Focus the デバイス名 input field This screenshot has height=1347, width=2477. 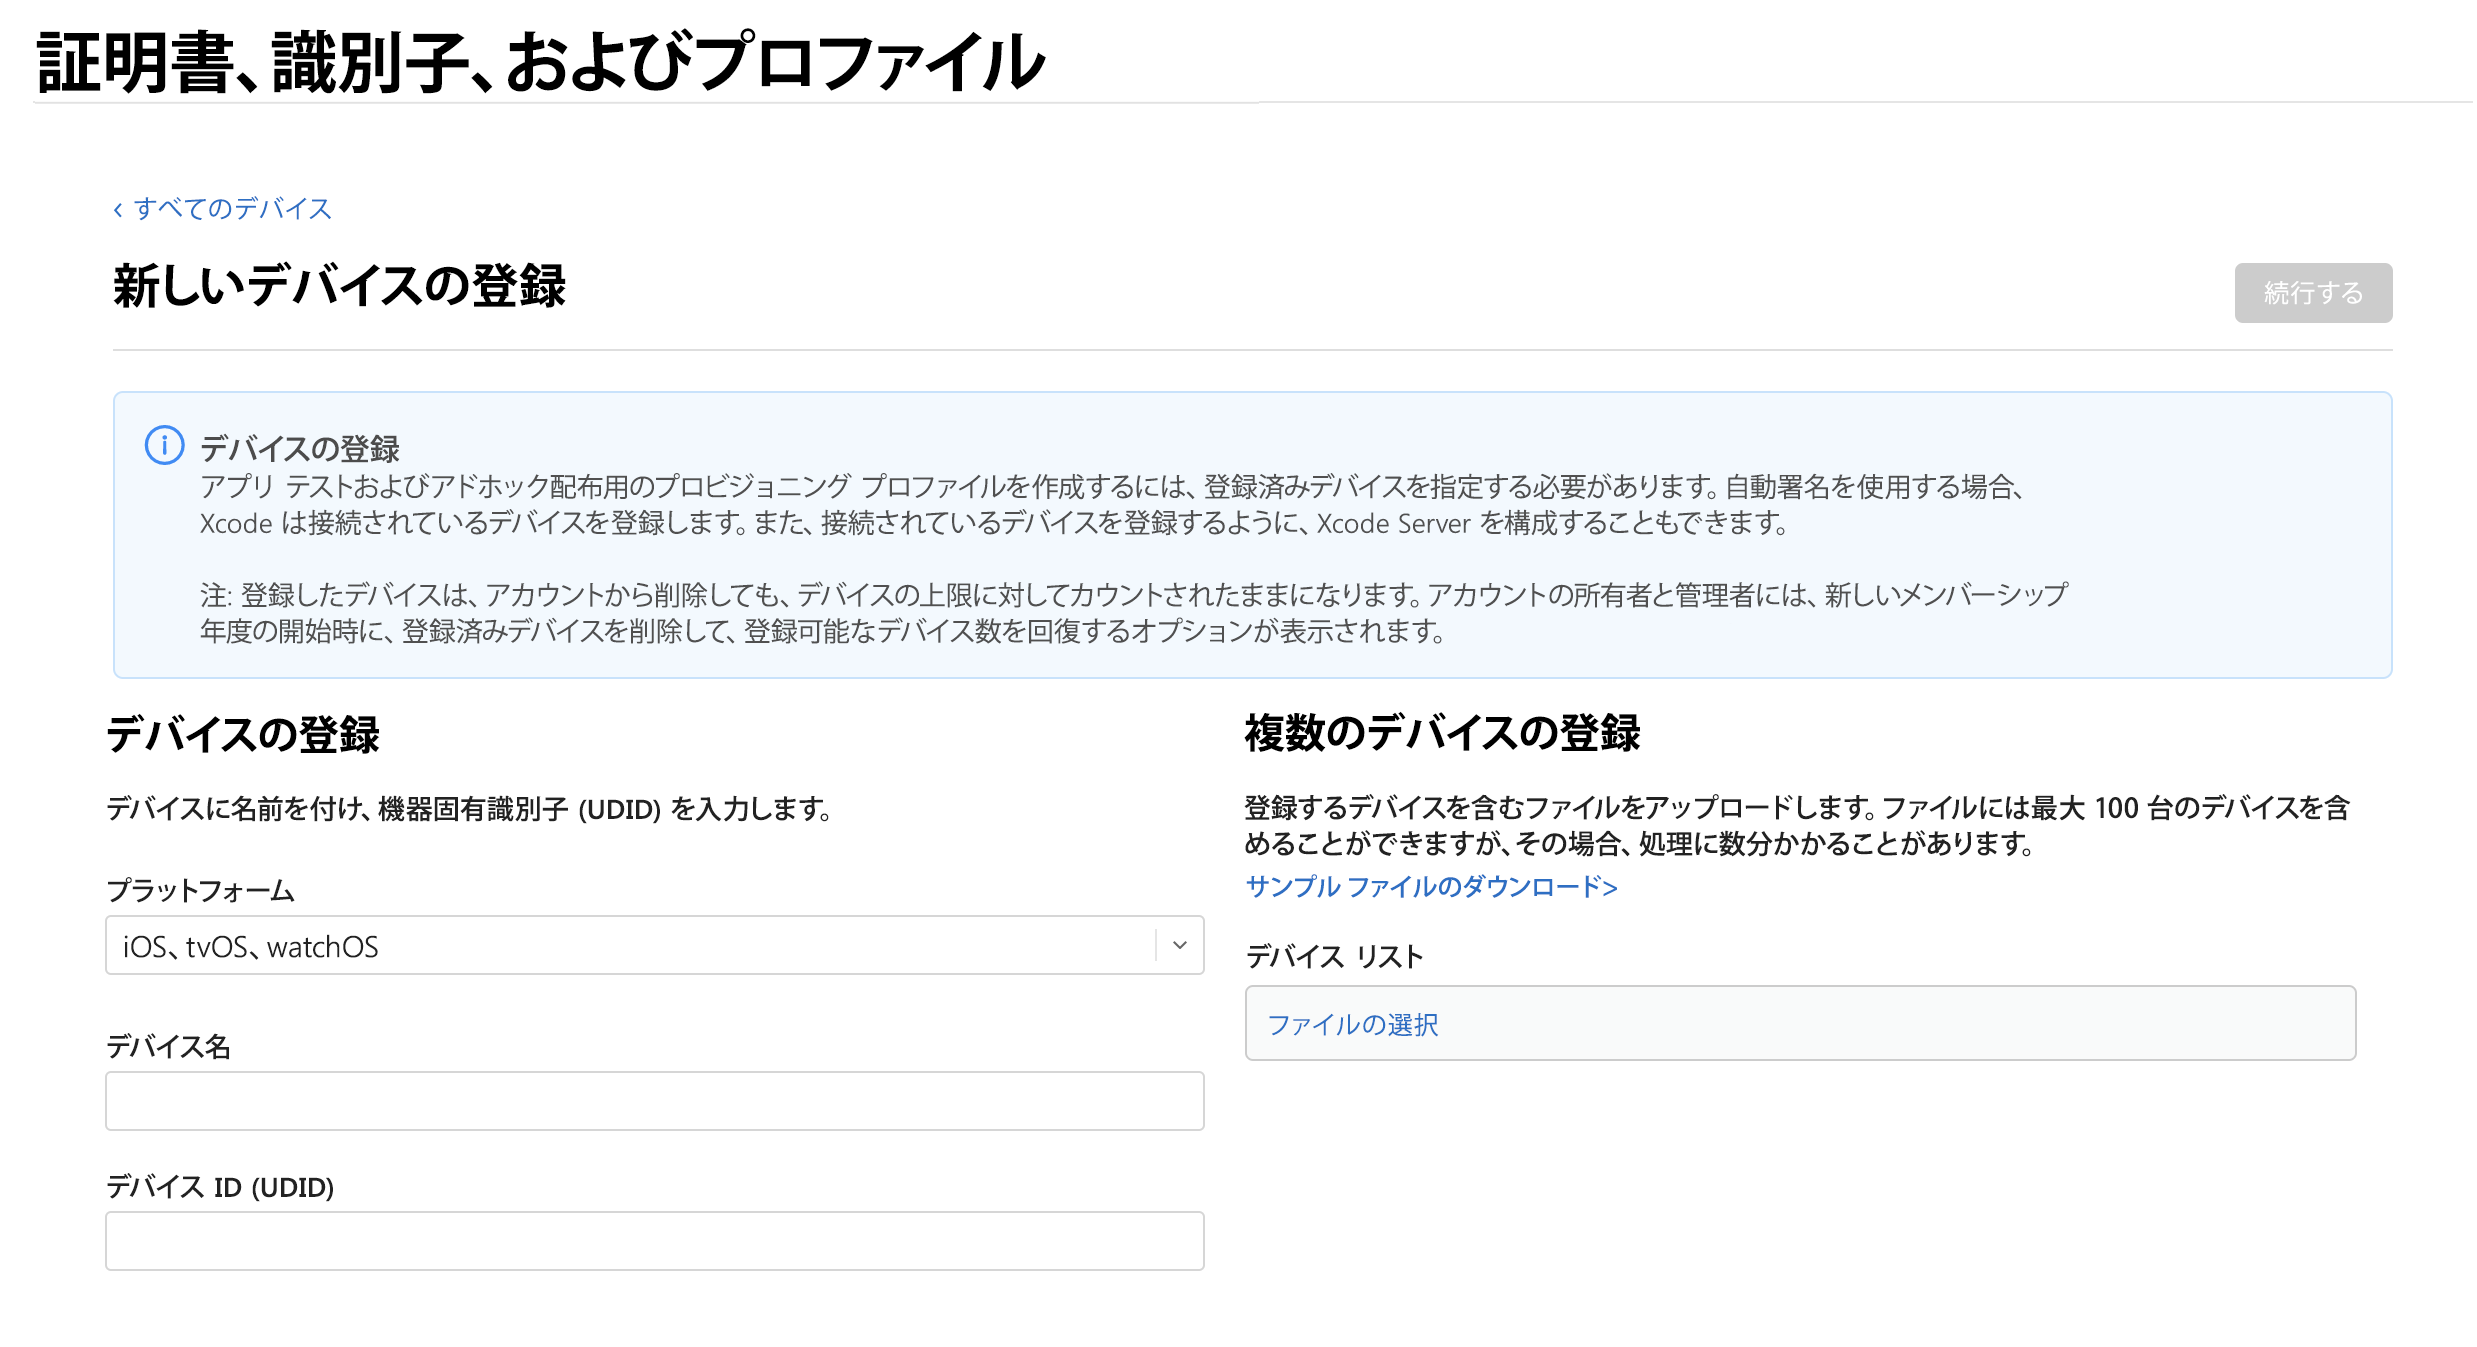[654, 1101]
